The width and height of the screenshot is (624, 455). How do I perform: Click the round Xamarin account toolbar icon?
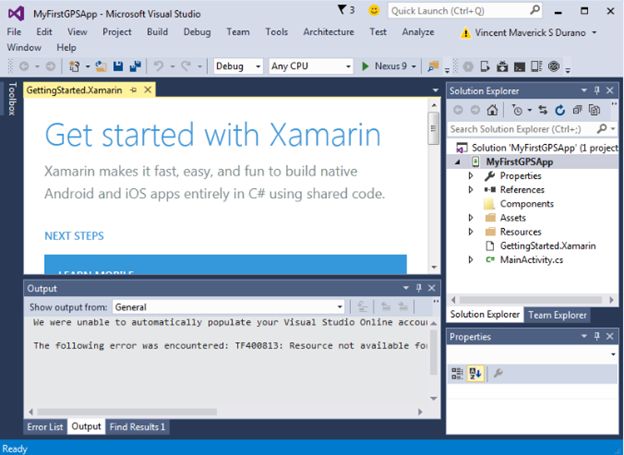coord(554,66)
